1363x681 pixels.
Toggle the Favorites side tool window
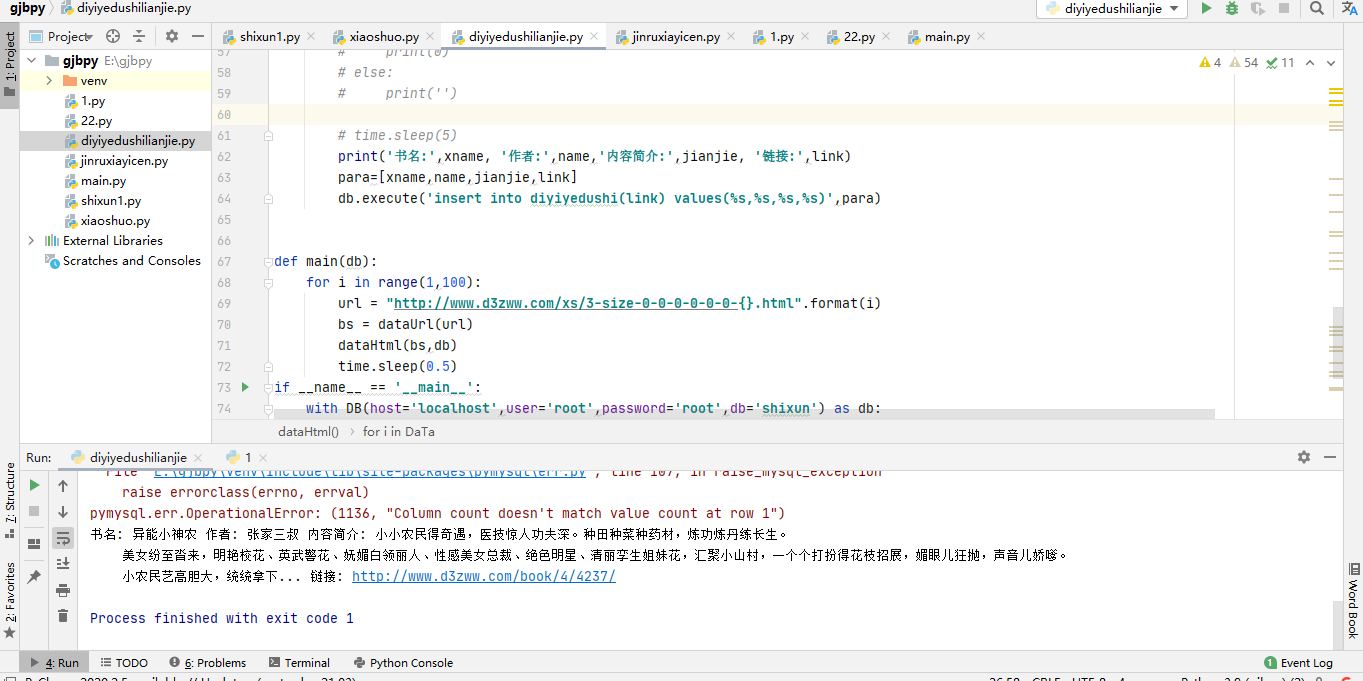[x=10, y=600]
